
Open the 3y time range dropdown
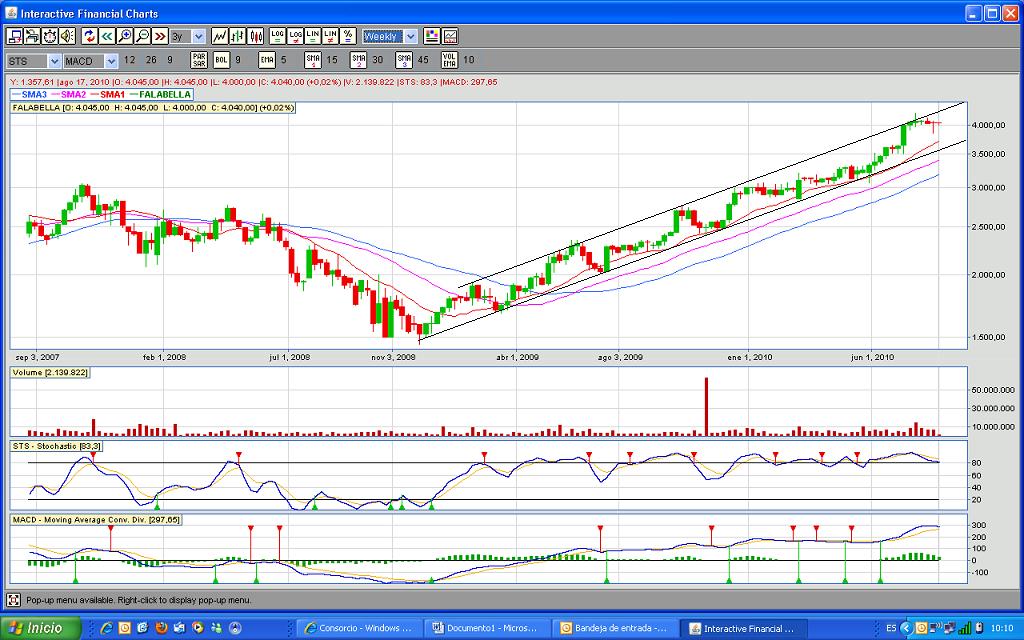(x=198, y=36)
